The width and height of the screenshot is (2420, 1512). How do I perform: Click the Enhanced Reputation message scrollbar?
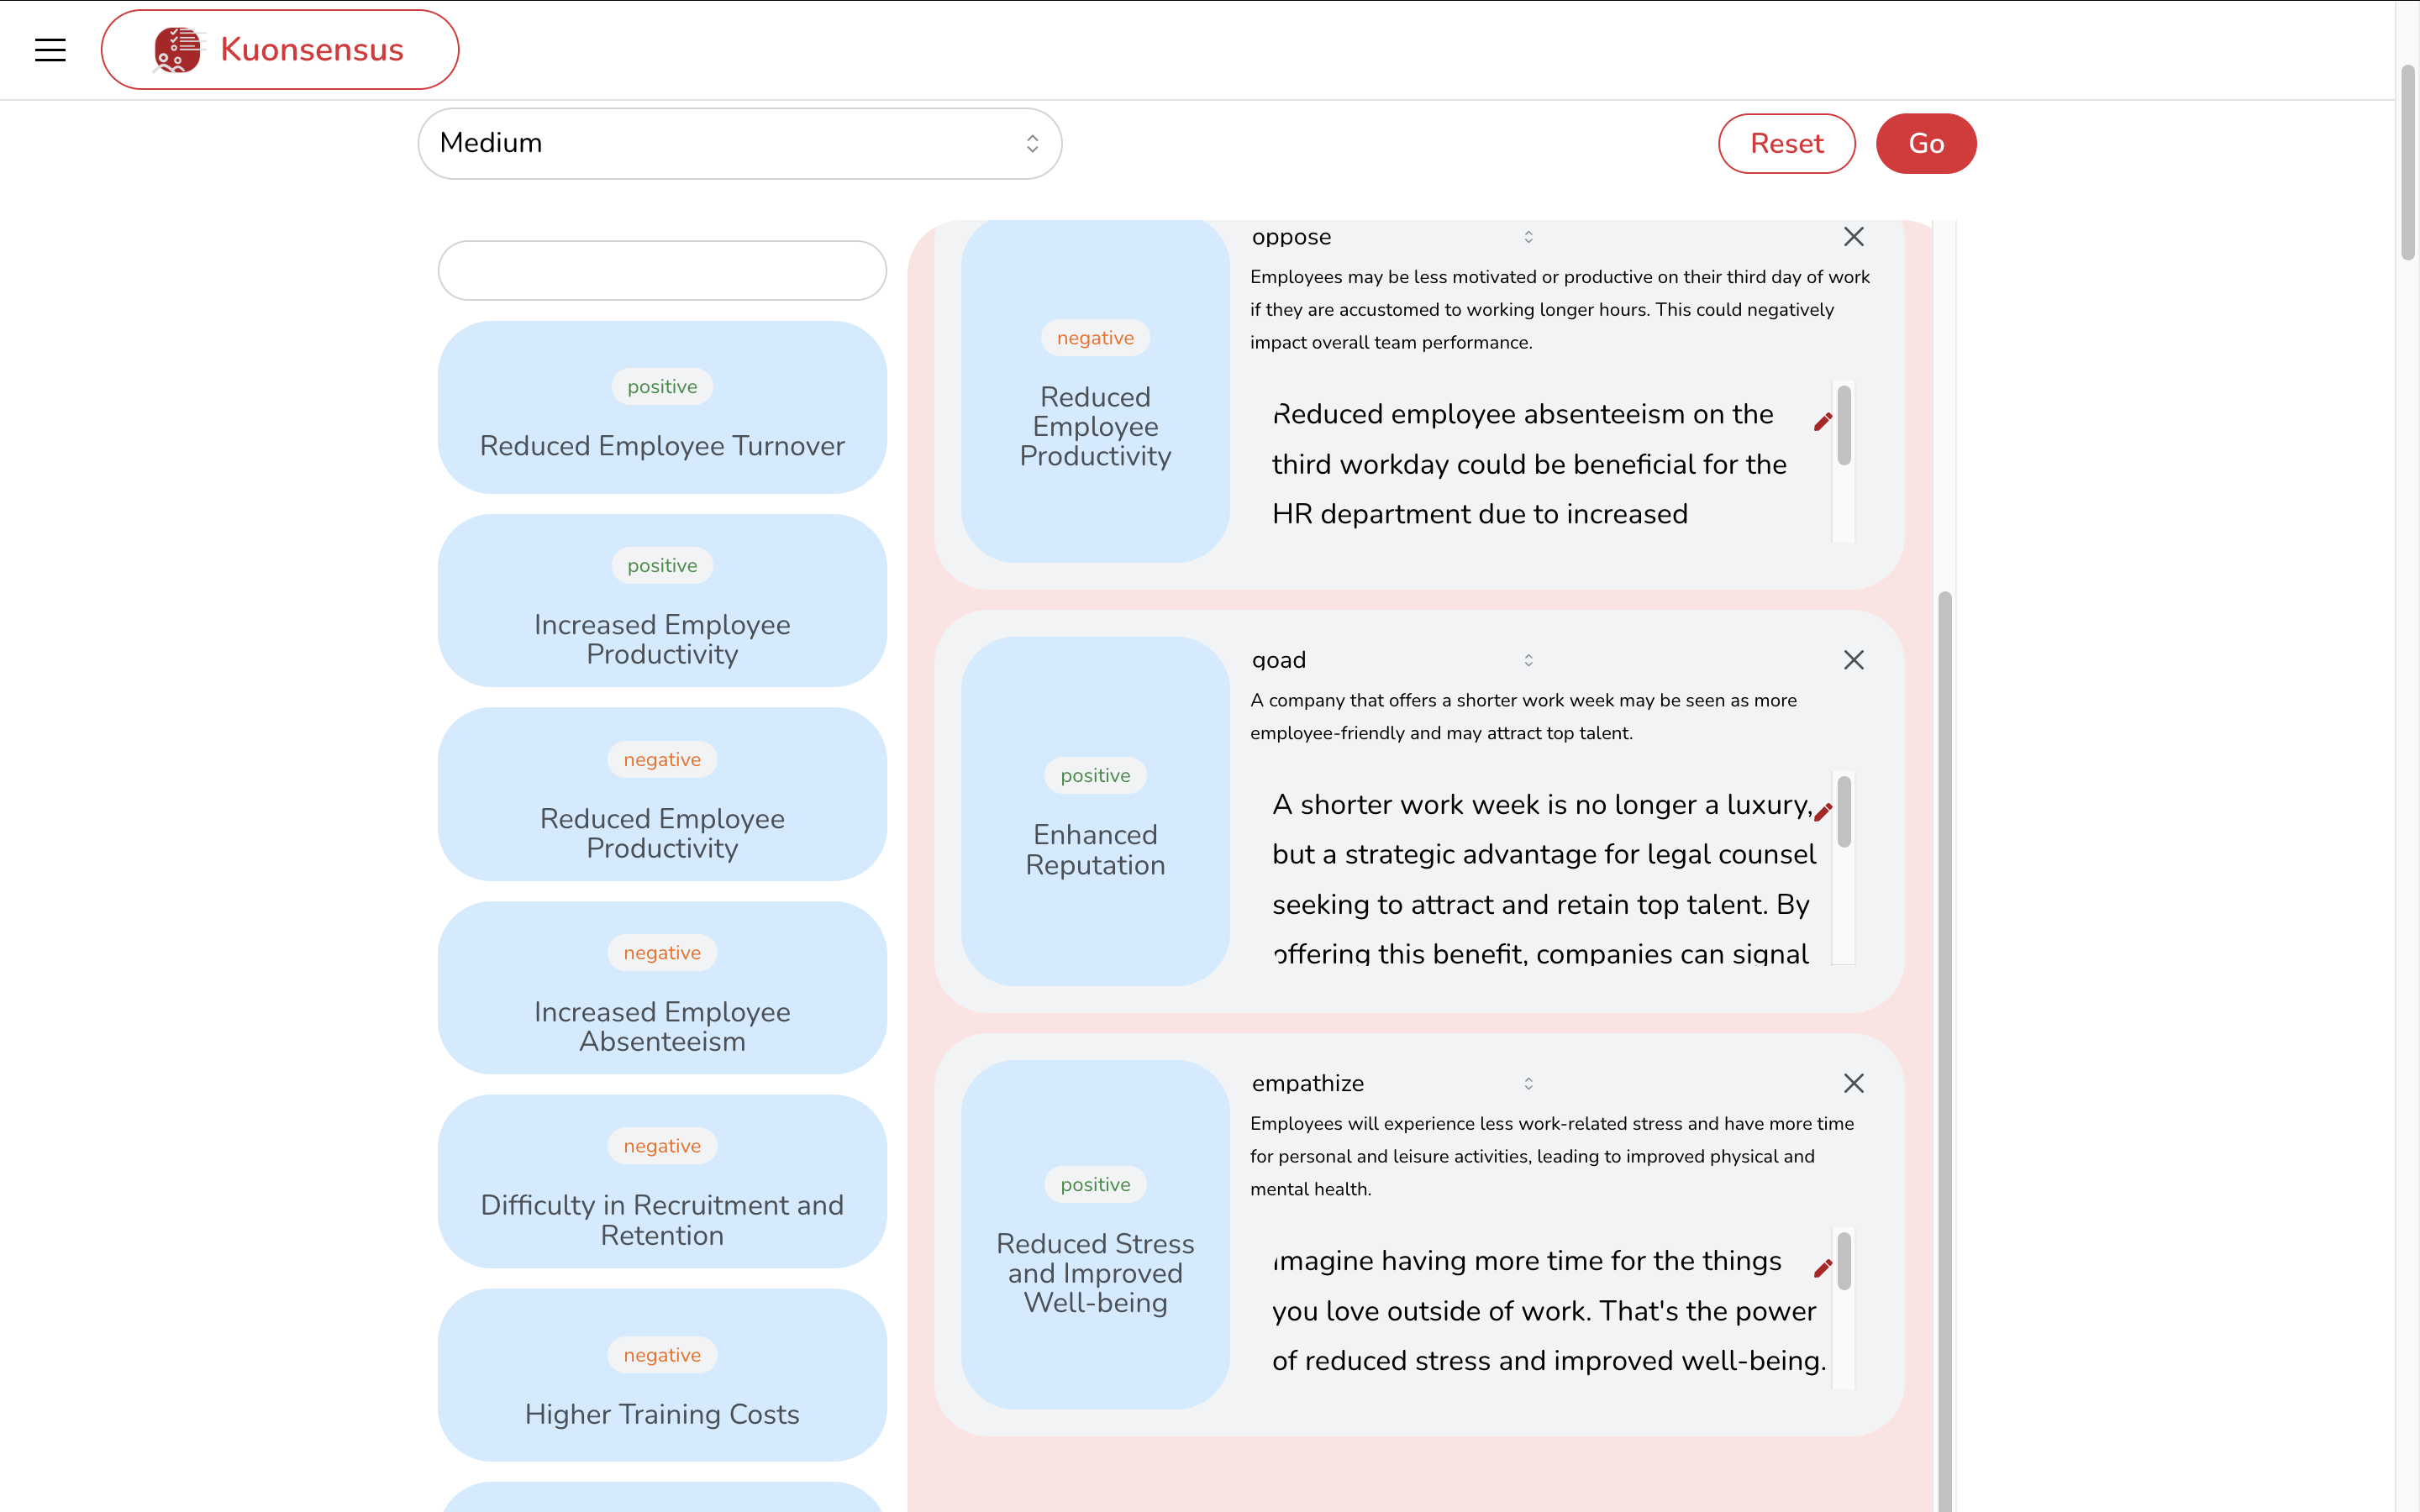(1843, 812)
